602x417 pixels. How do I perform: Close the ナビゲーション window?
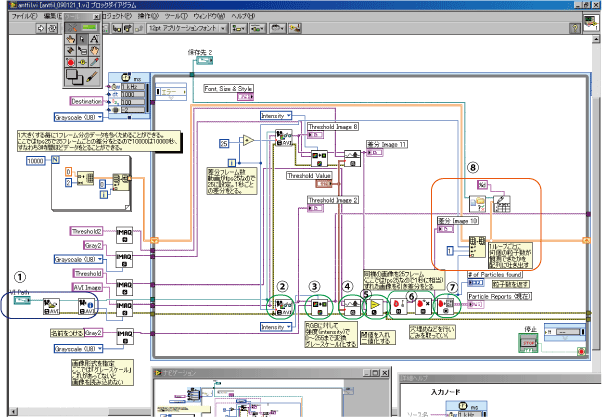(385, 372)
